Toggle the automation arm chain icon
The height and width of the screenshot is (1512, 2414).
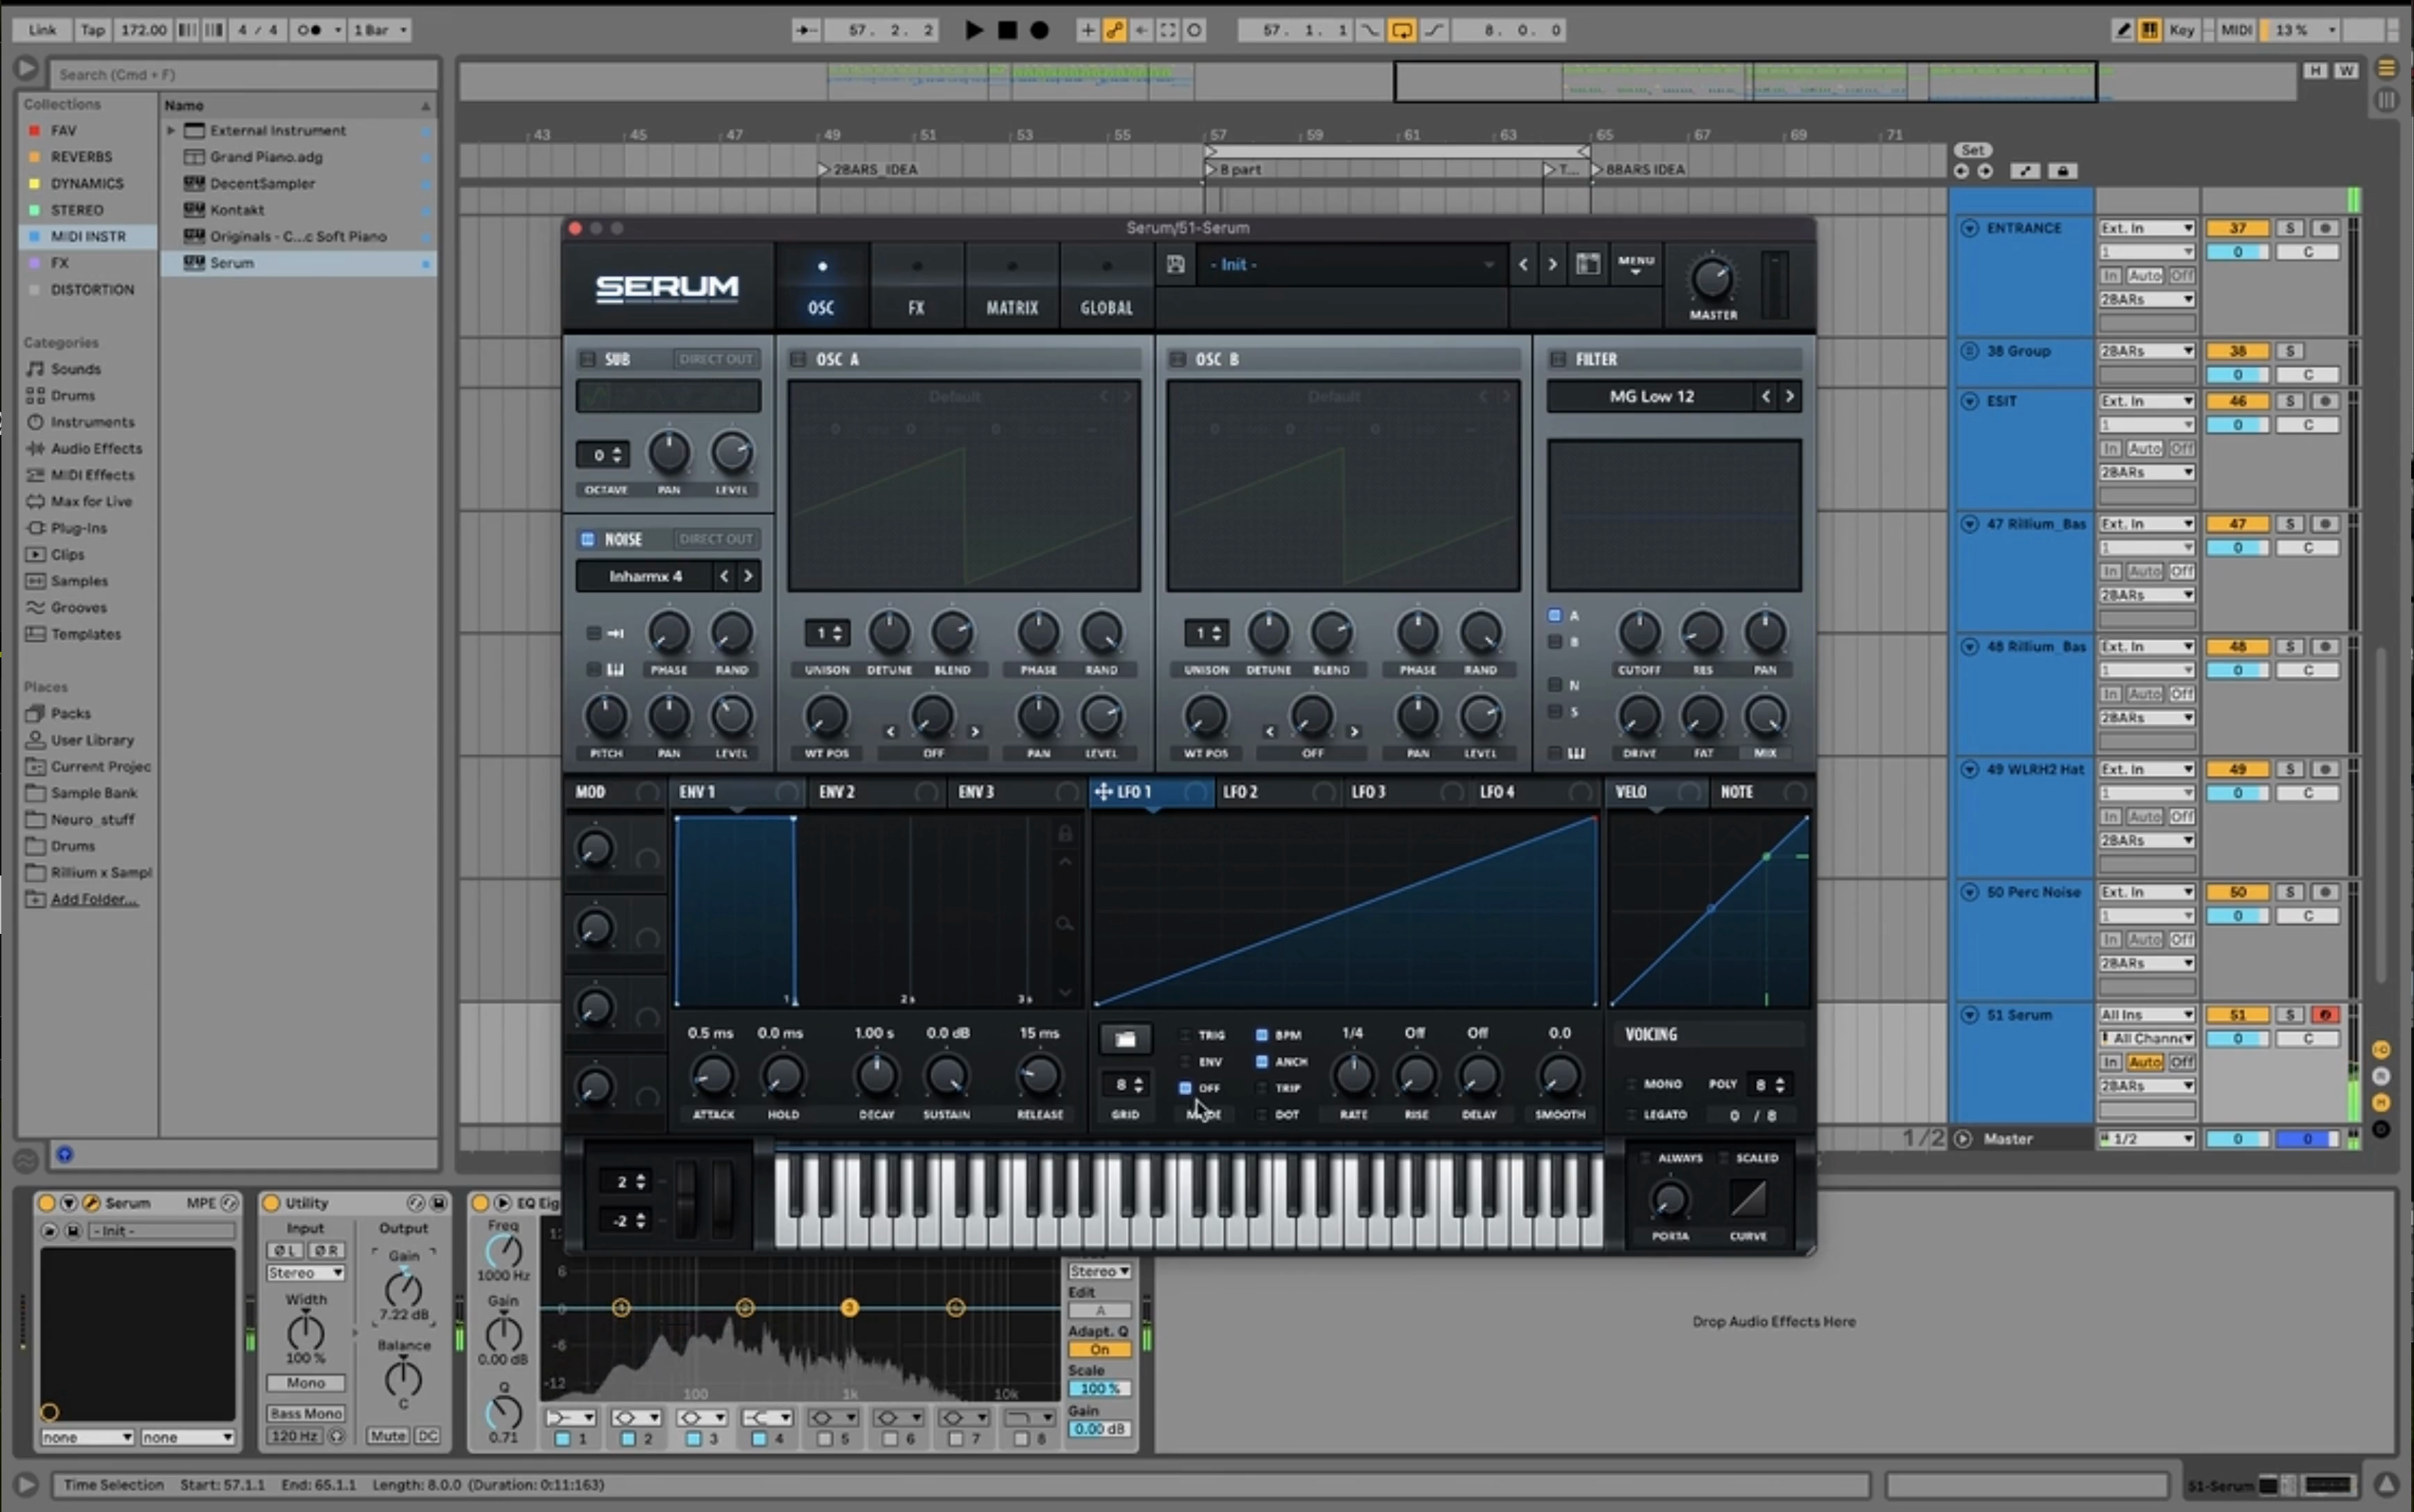point(1114,30)
